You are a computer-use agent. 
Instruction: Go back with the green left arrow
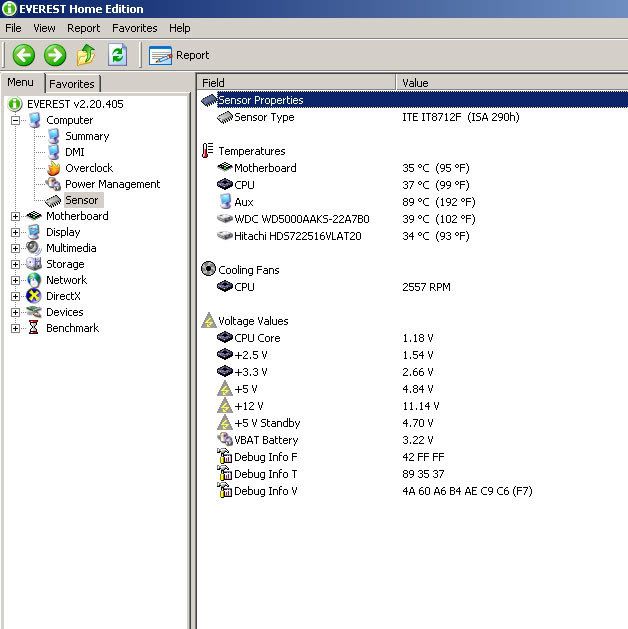[24, 55]
